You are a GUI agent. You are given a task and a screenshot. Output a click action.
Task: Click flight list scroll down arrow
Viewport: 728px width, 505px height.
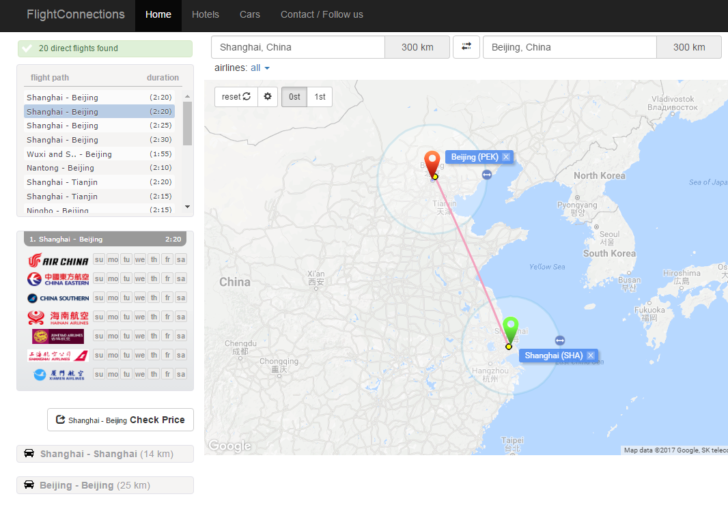(188, 207)
